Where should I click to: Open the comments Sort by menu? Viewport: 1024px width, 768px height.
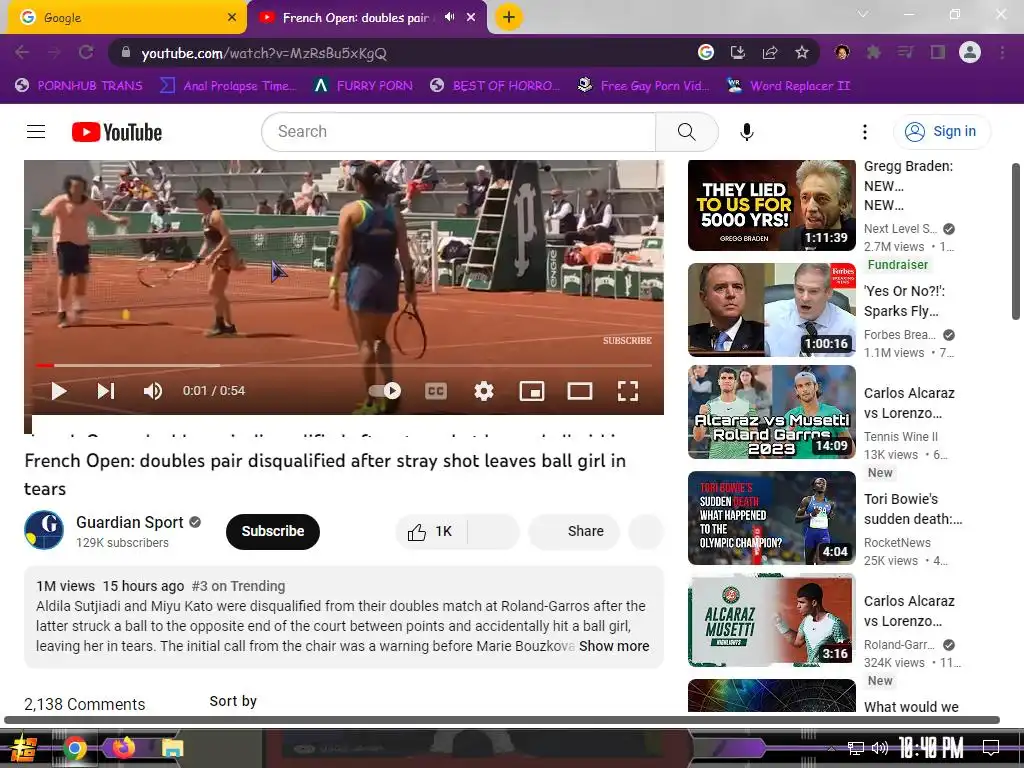tap(233, 701)
